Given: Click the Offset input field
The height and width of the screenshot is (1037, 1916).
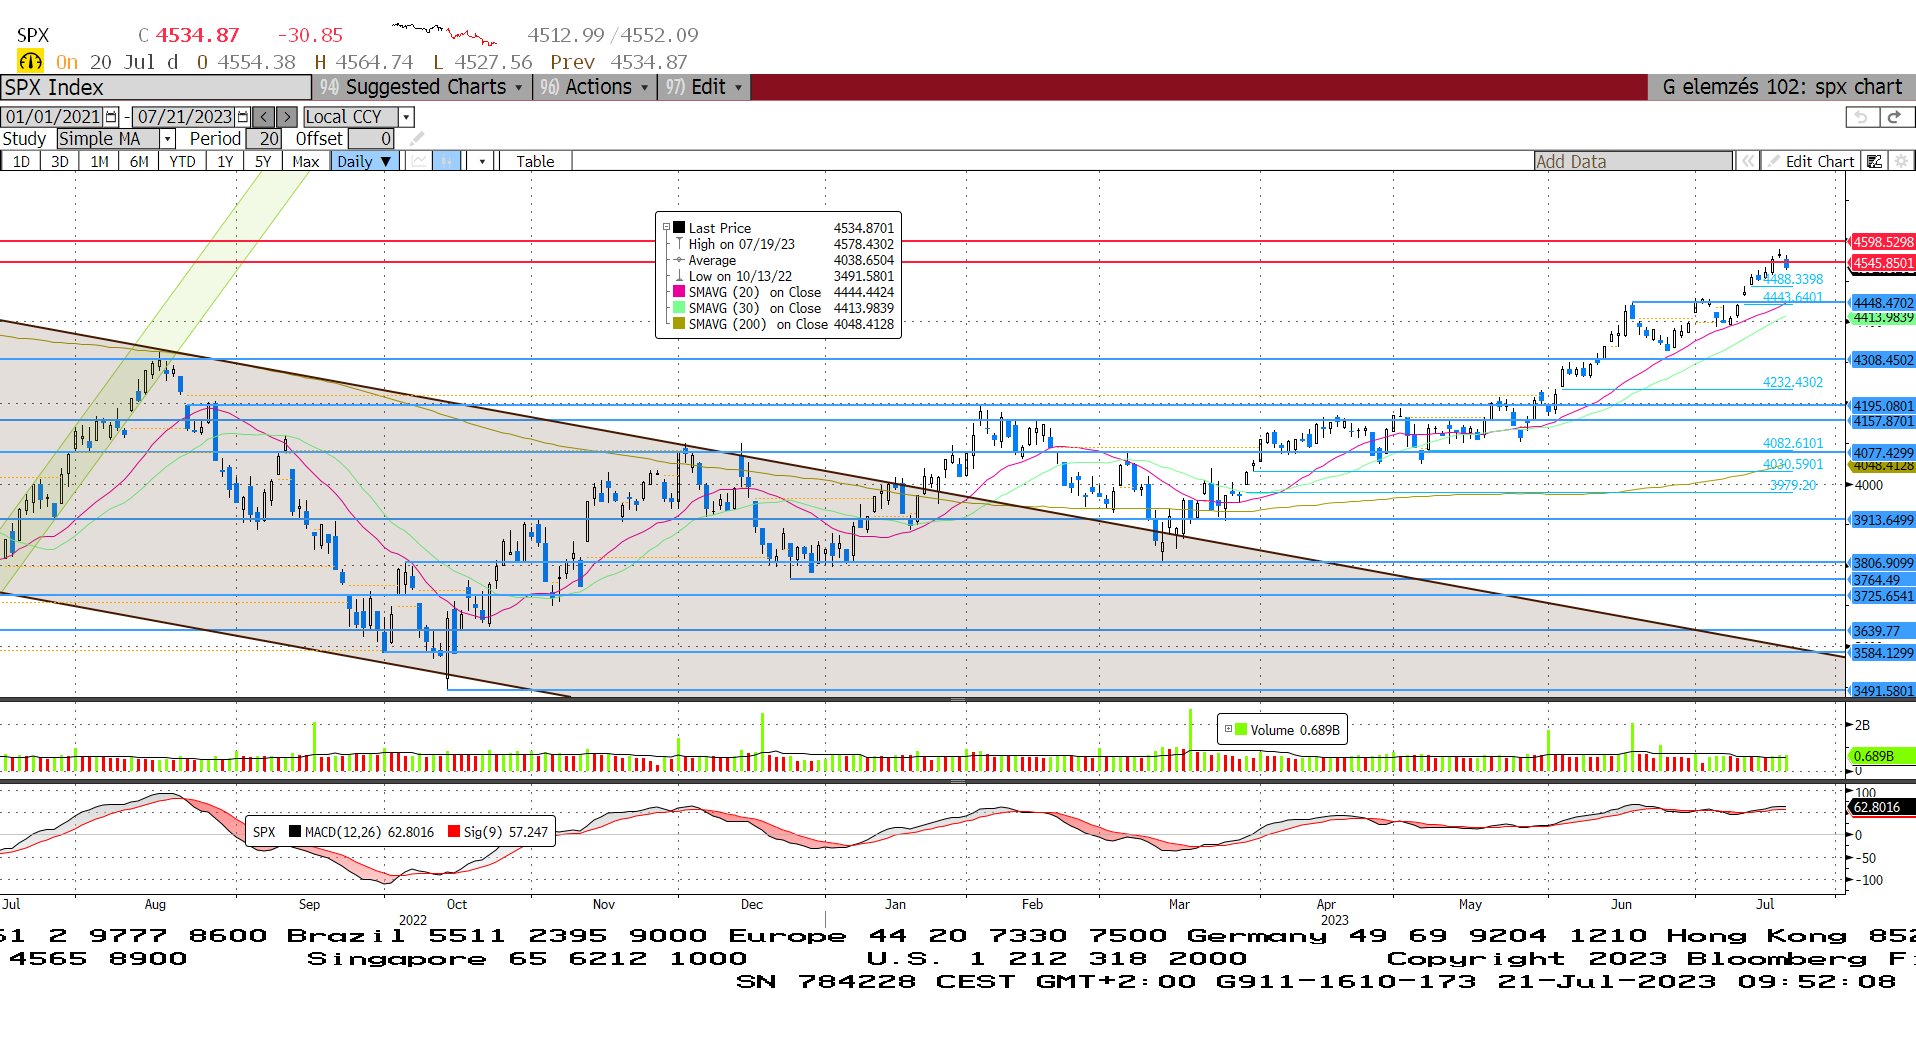Looking at the screenshot, I should coord(371,139).
